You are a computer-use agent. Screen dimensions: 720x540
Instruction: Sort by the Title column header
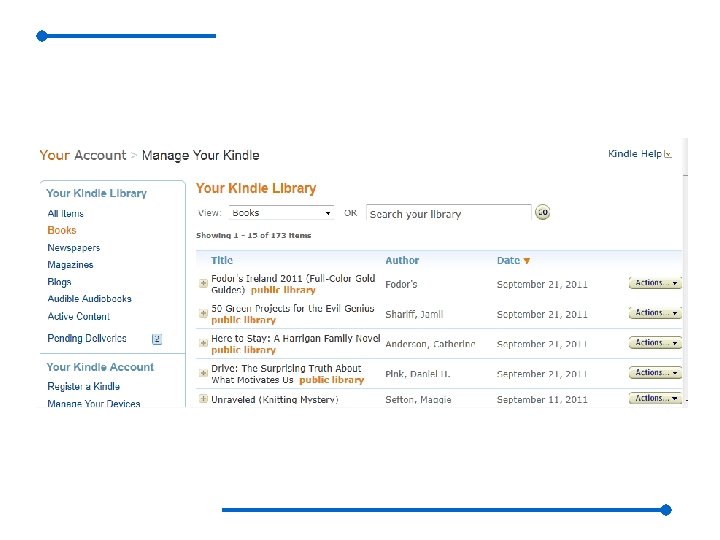coord(222,260)
